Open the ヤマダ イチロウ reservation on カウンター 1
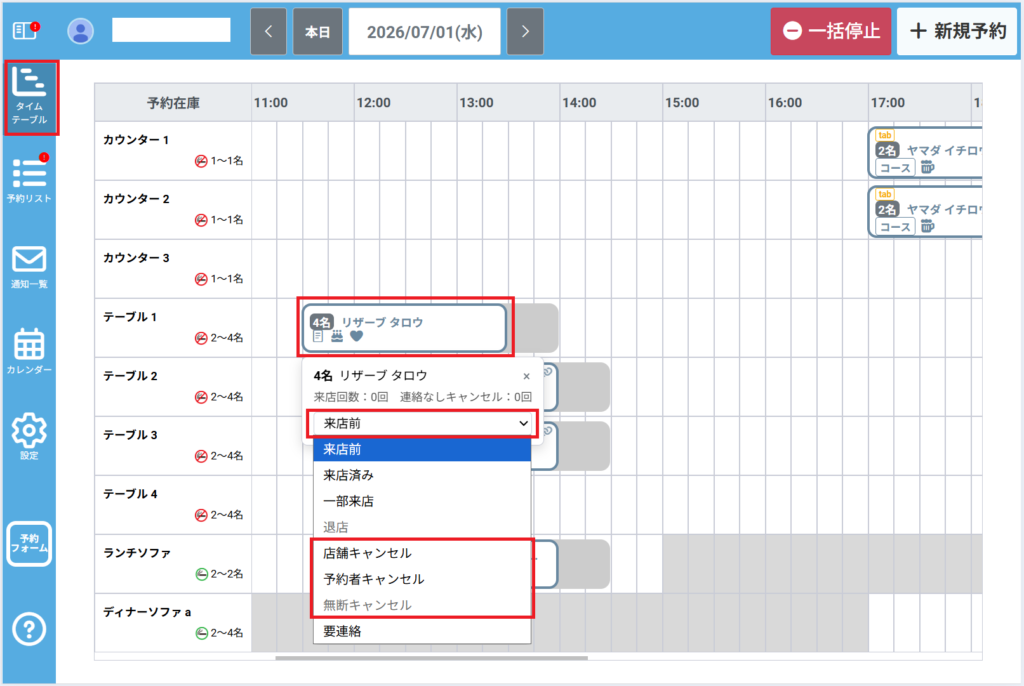1024x686 pixels. click(x=925, y=152)
